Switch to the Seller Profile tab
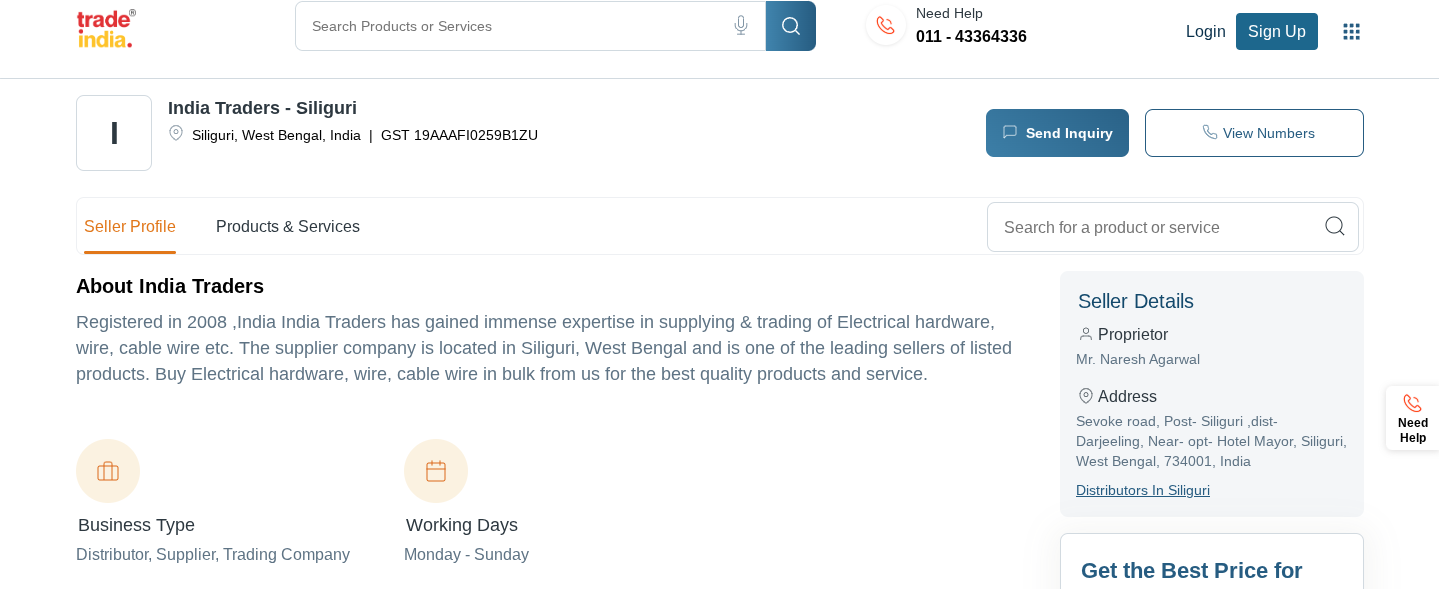Image resolution: width=1439 pixels, height=589 pixels. pos(130,227)
